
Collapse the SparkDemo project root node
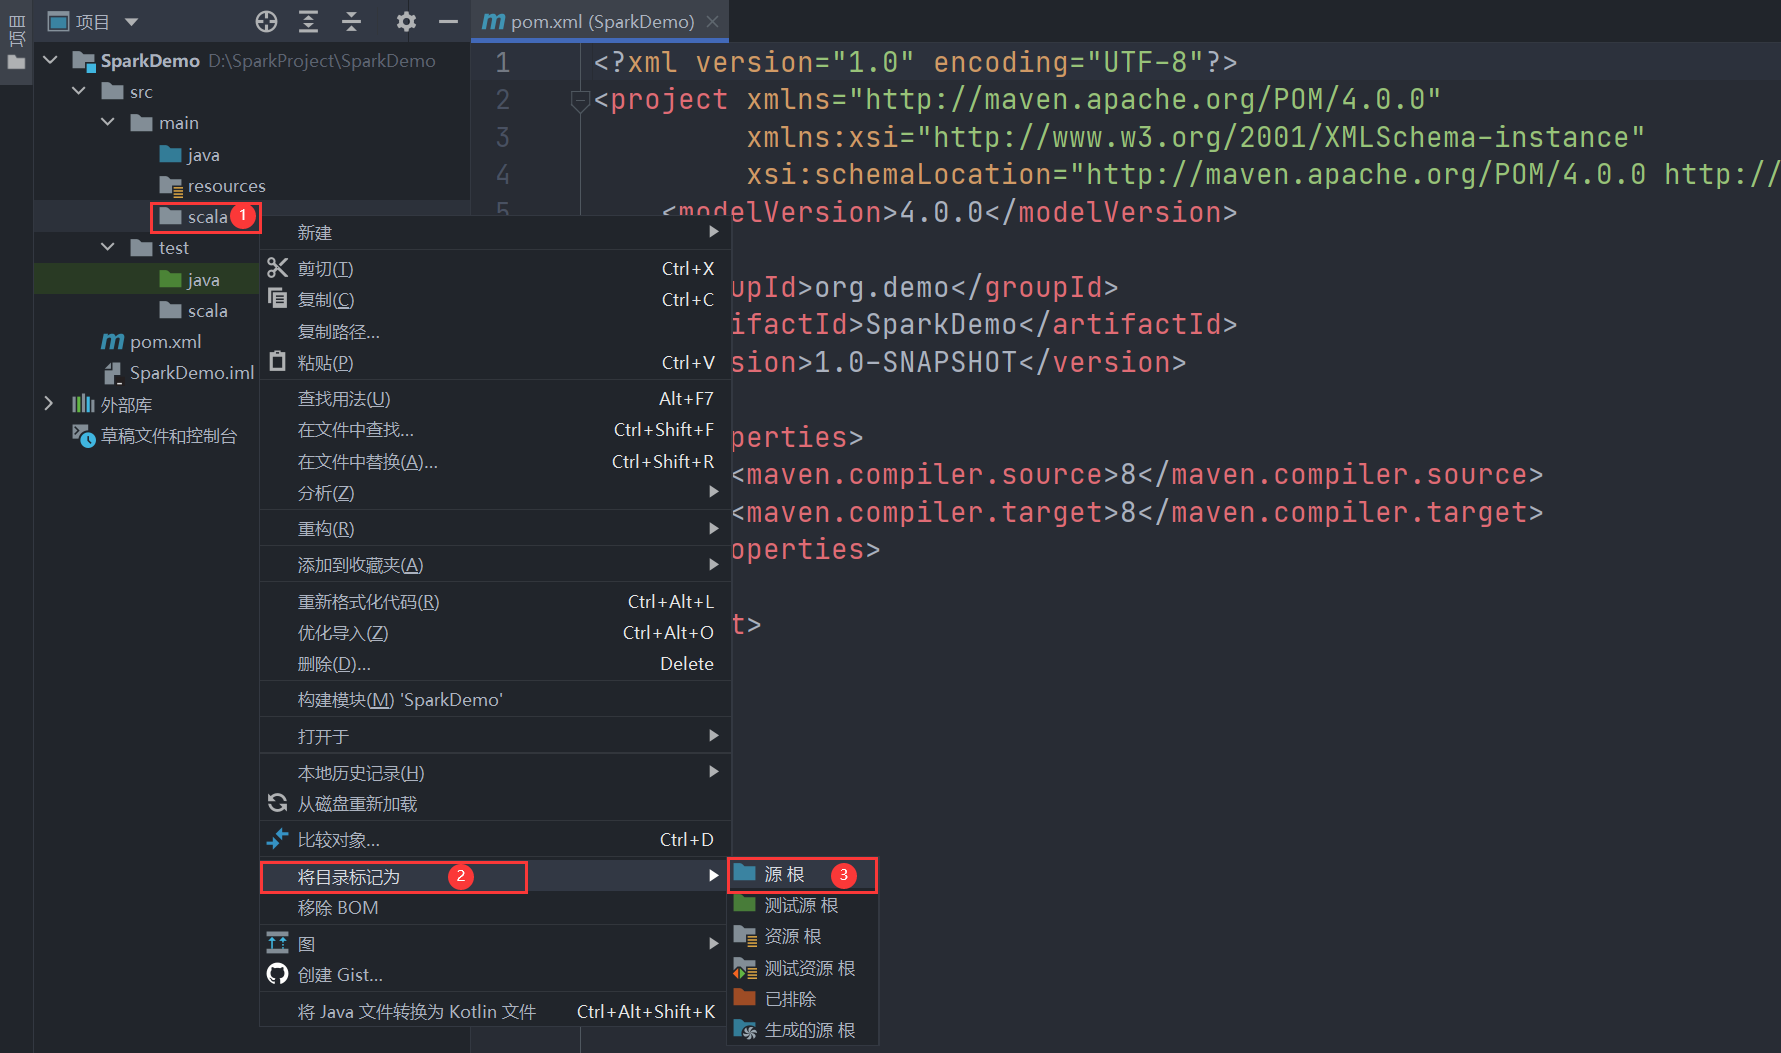click(x=50, y=60)
